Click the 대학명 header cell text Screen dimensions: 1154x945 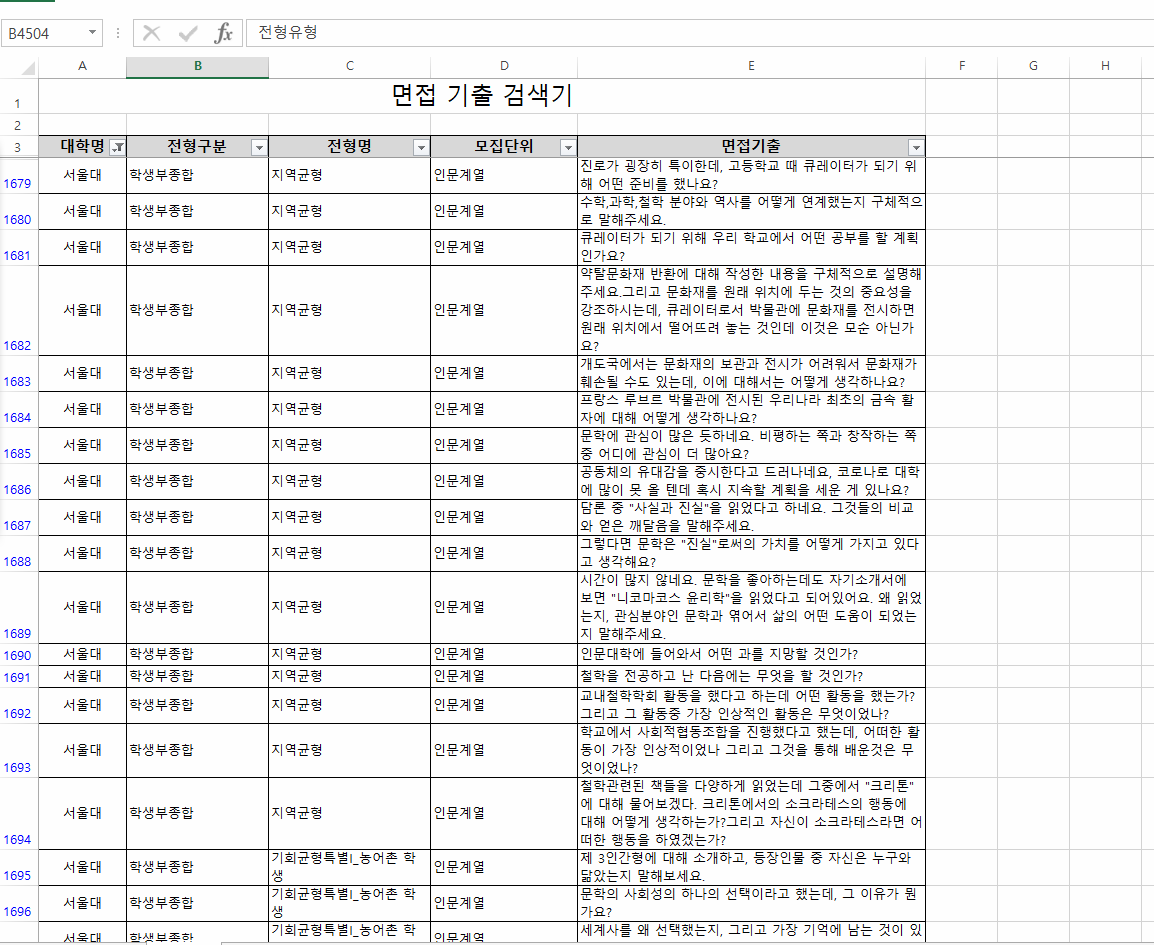82,146
